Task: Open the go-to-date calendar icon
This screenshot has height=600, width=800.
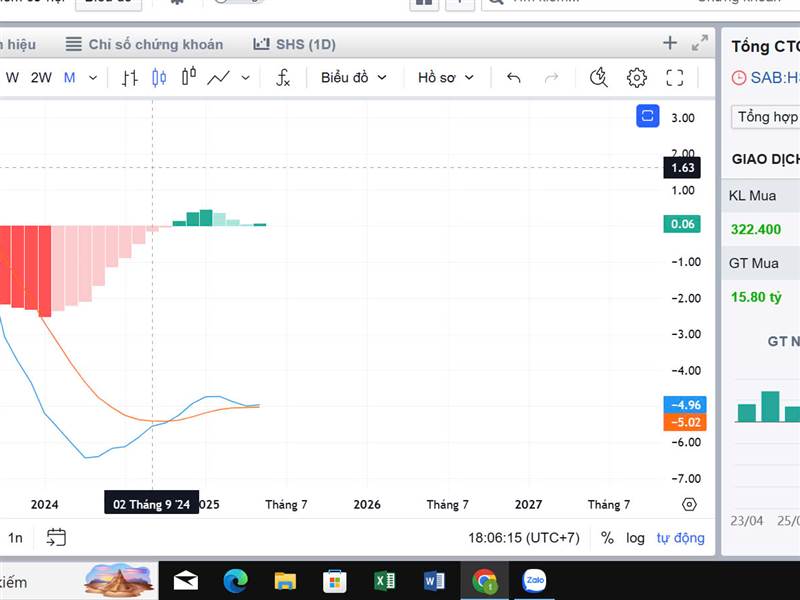Action: pyautogui.click(x=56, y=537)
